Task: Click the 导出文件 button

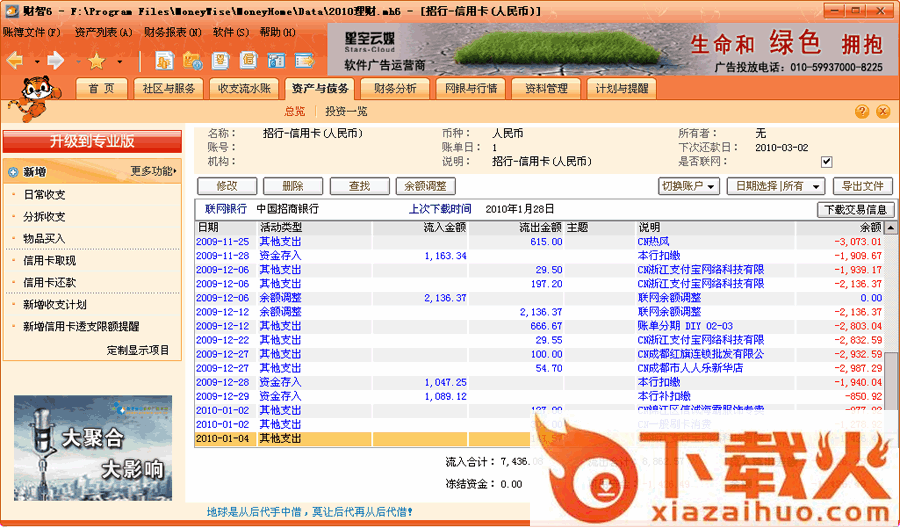Action: [863, 186]
